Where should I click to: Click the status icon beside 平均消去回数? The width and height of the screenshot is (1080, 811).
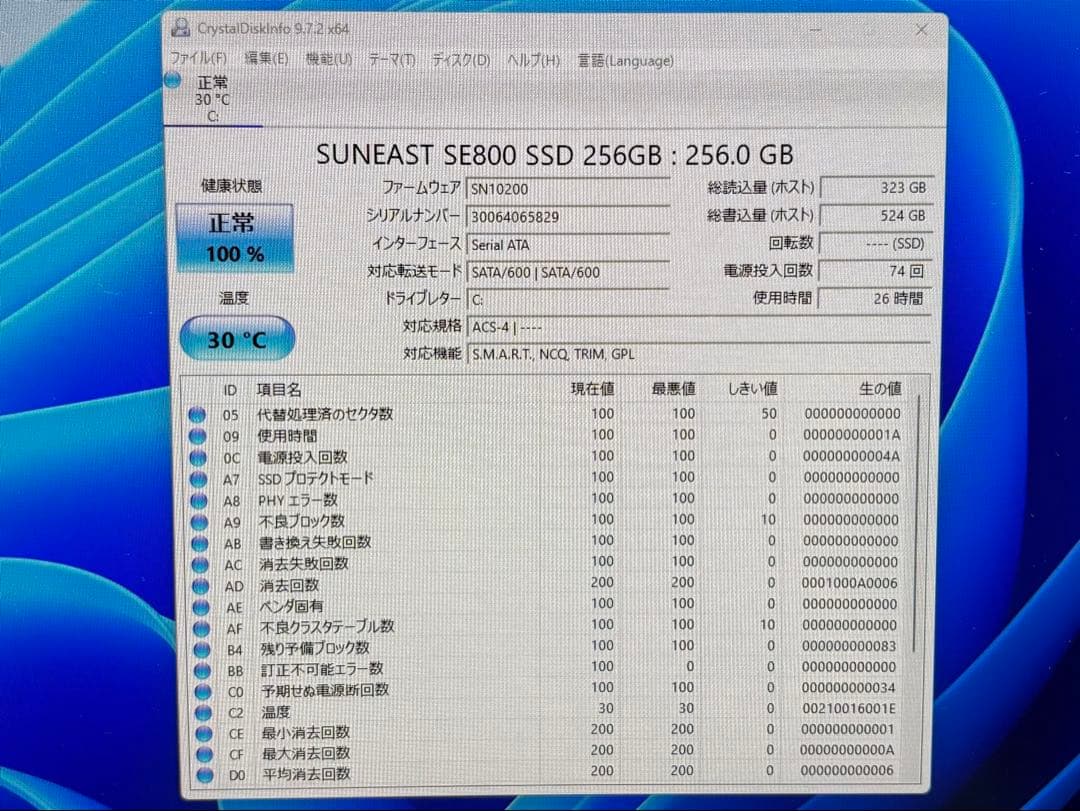click(x=197, y=774)
